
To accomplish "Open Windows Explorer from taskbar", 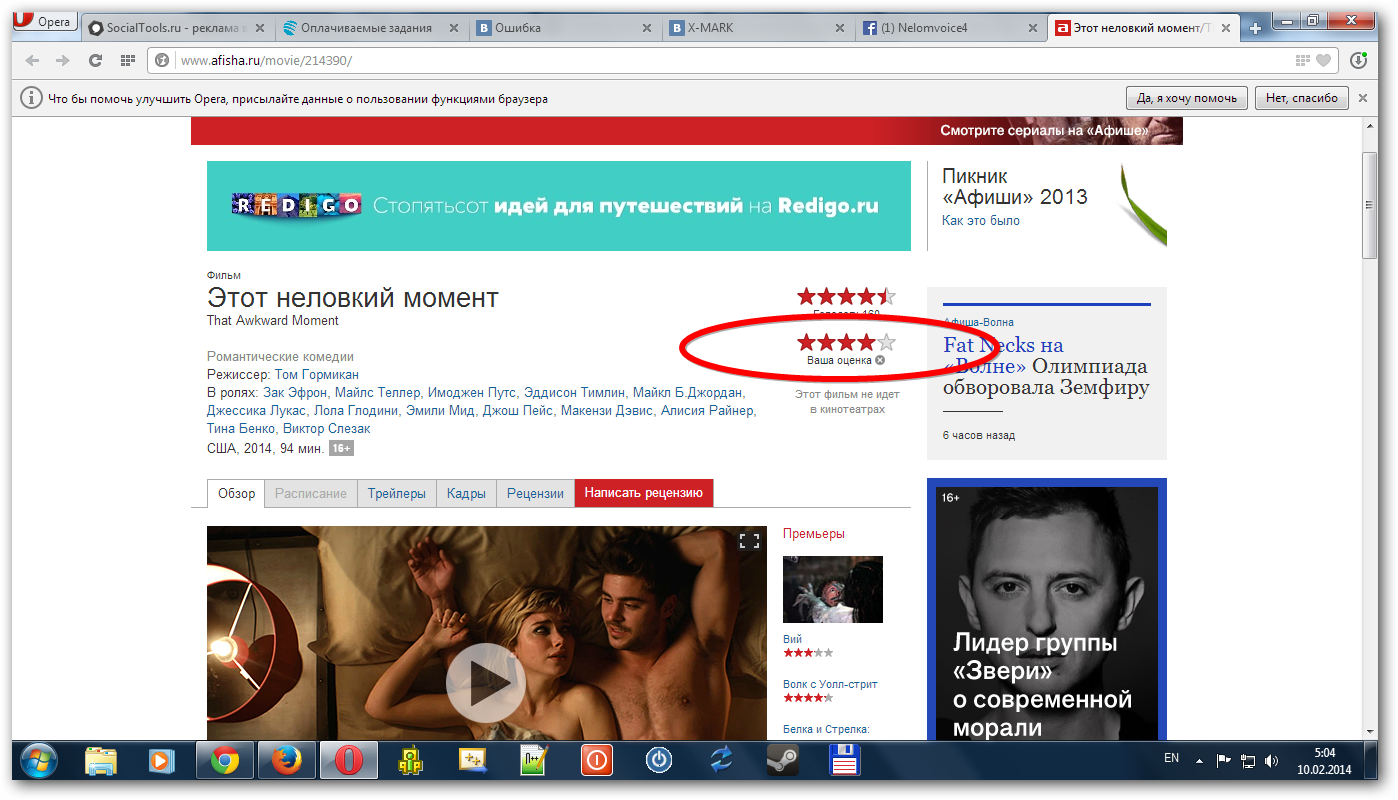I will (101, 762).
